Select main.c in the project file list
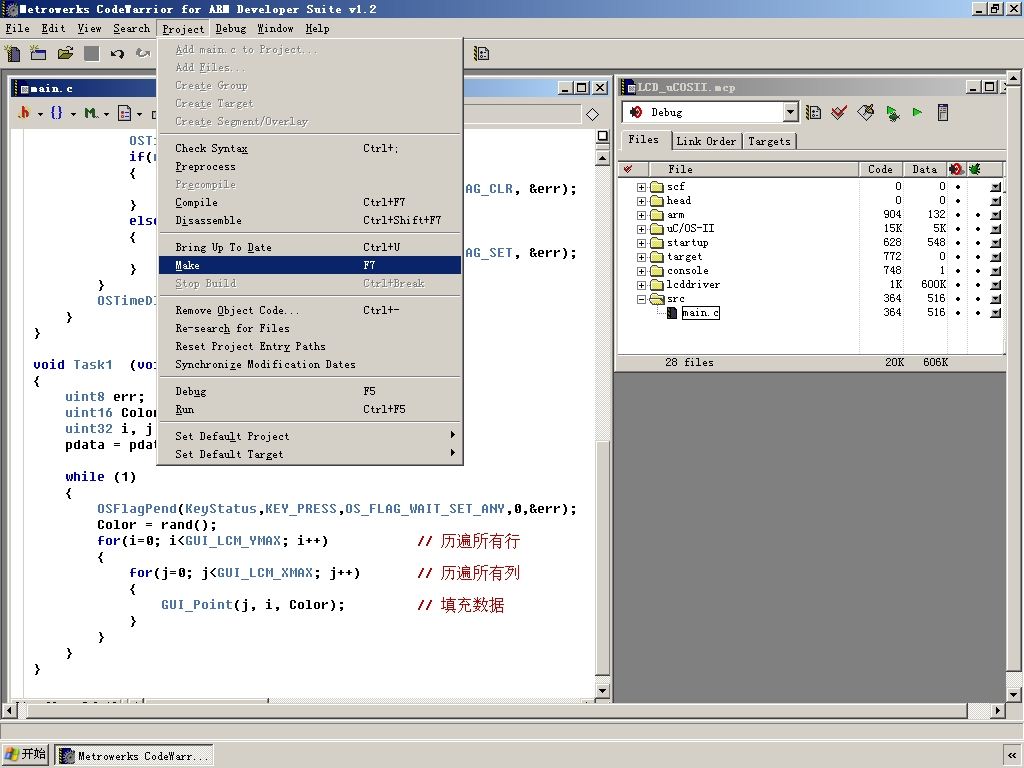Viewport: 1024px width, 768px height. click(700, 313)
